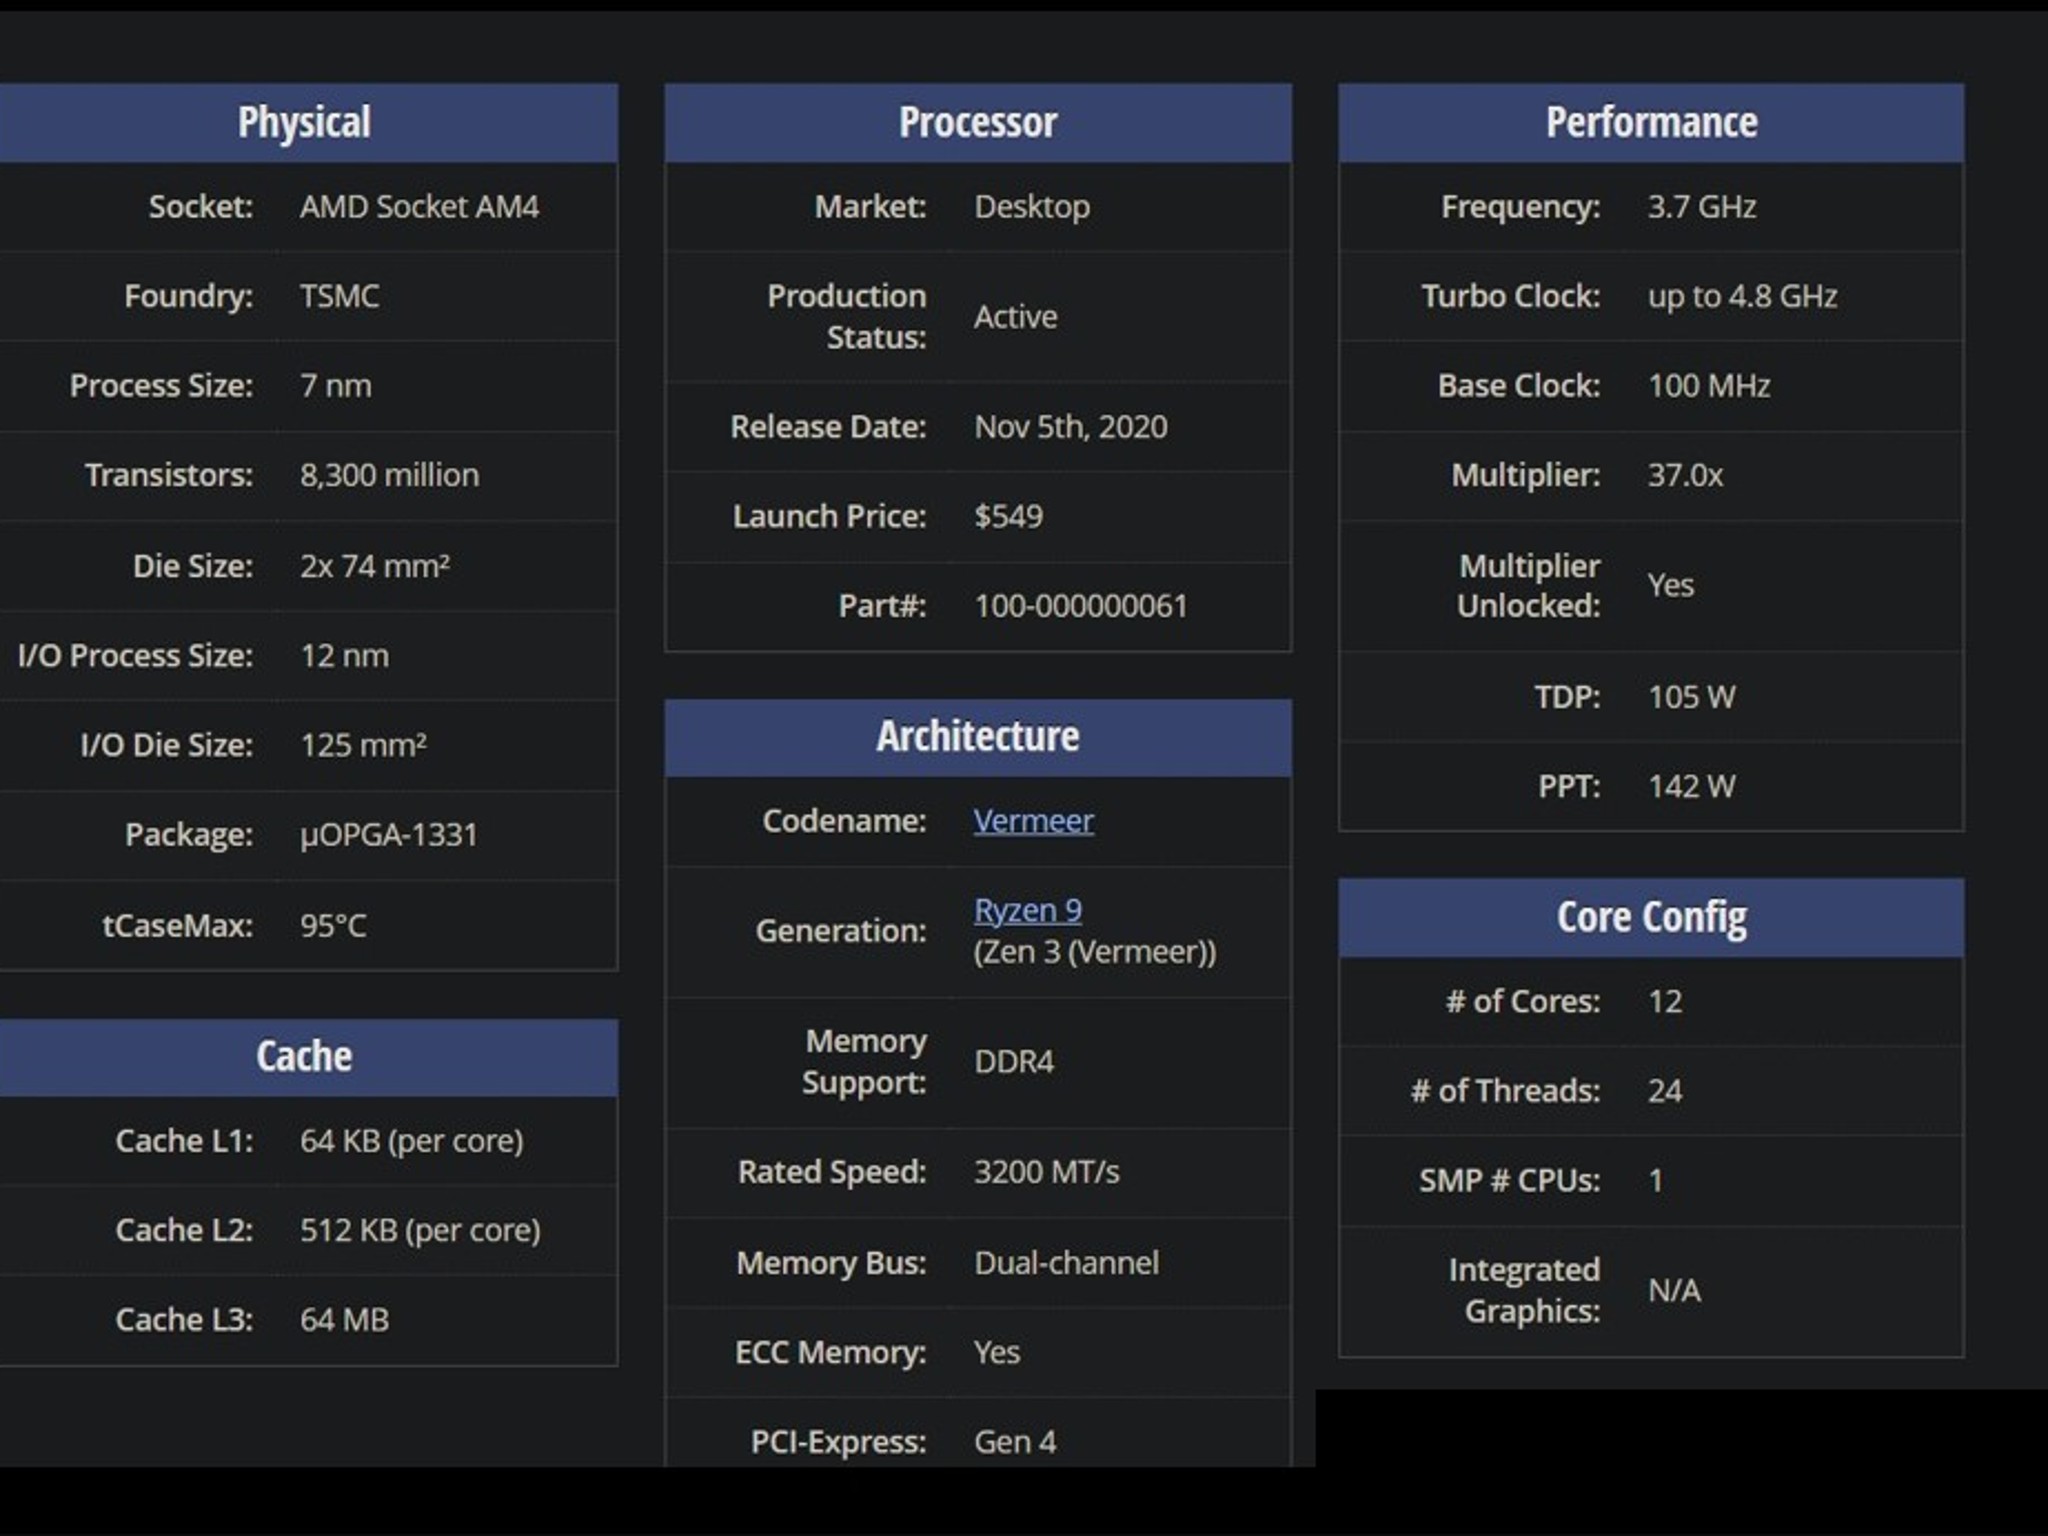Select the 3.7 GHz frequency value

click(x=1700, y=207)
